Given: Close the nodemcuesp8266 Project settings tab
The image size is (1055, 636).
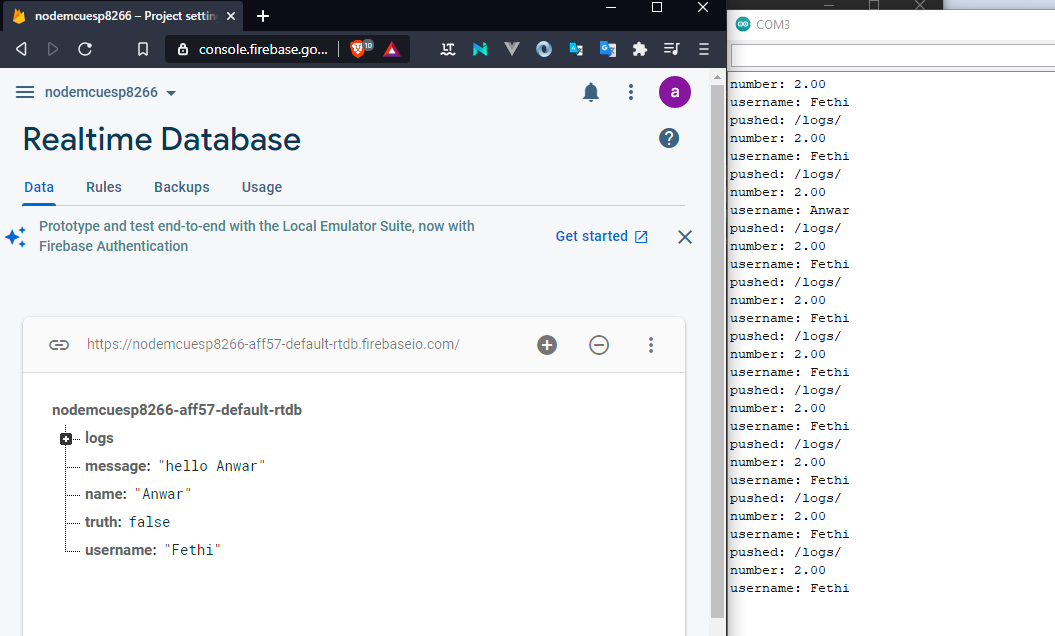Looking at the screenshot, I should coord(231,16).
